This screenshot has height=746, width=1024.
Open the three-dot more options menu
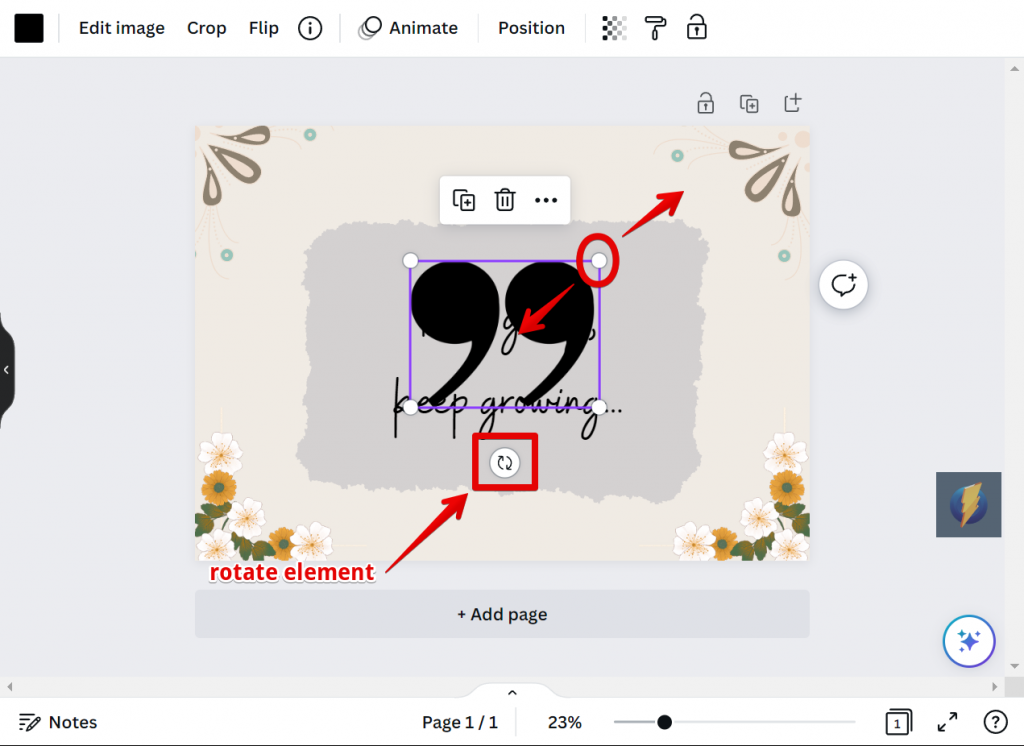[545, 200]
